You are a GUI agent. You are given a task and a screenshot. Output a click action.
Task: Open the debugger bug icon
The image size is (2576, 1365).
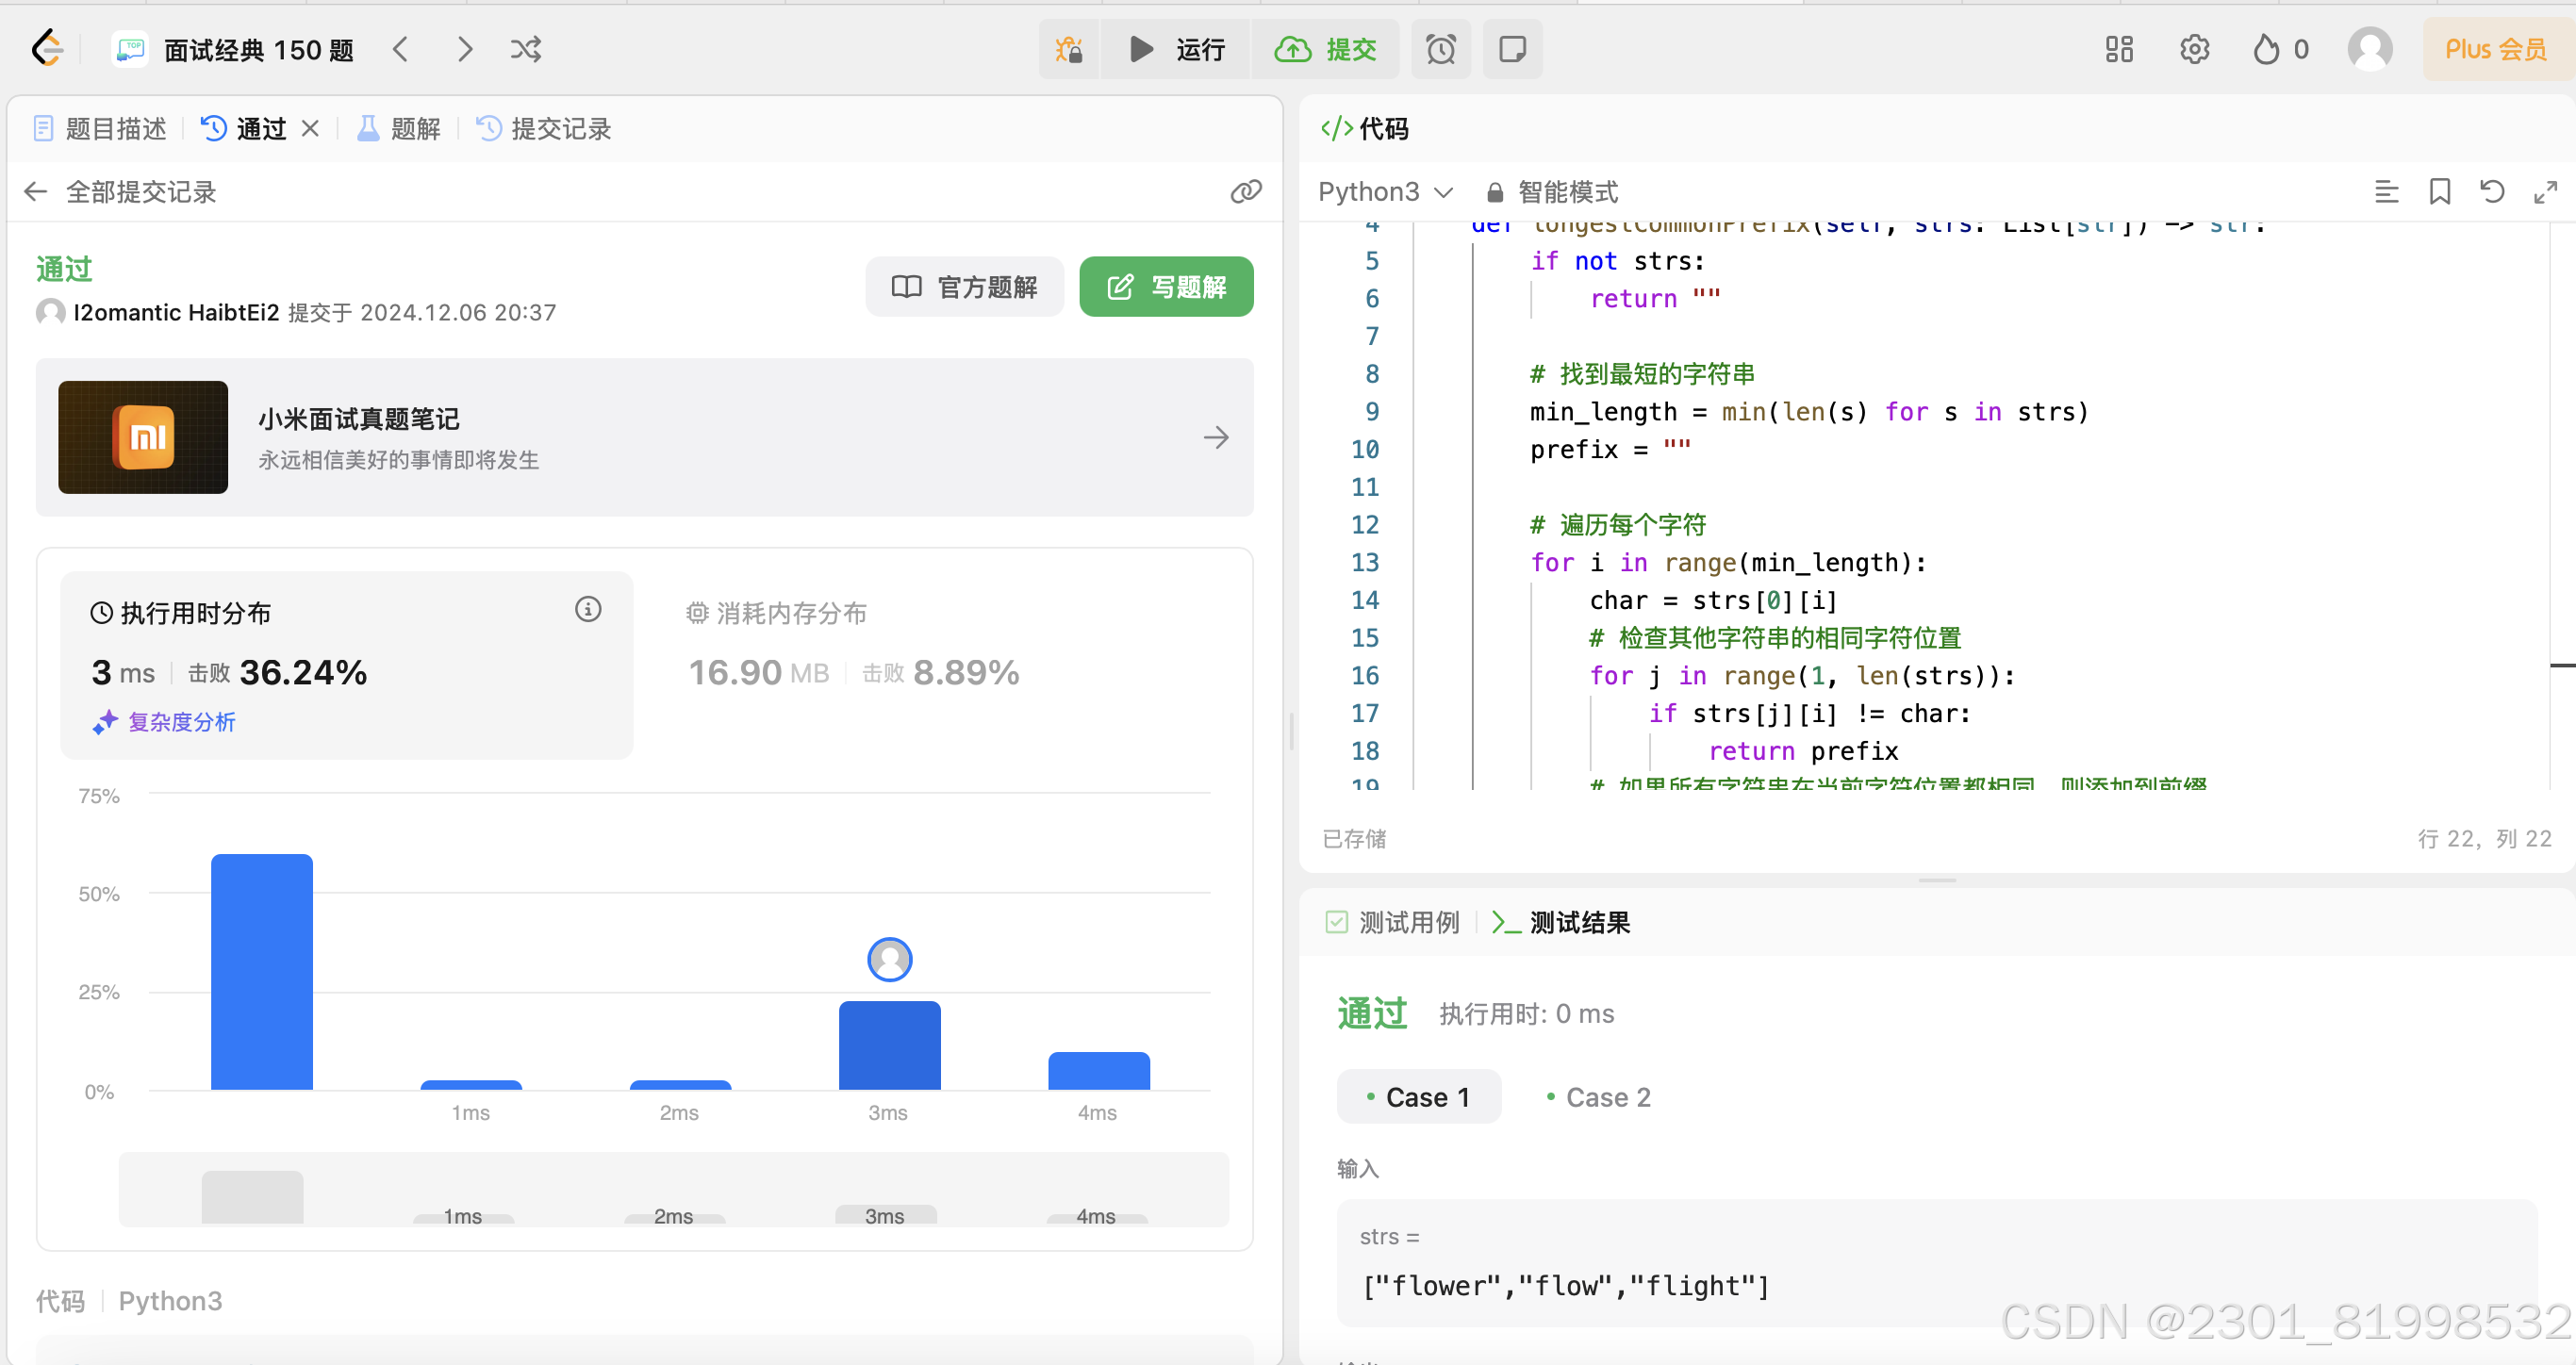pos(1069,49)
